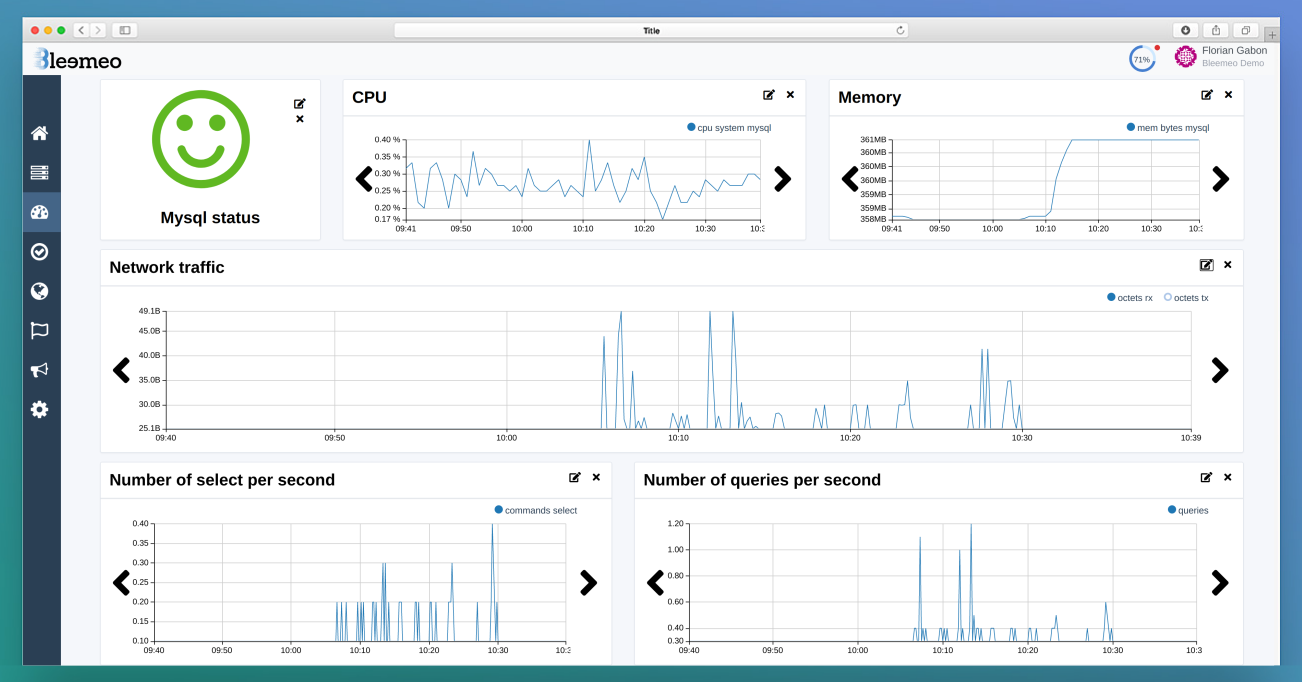Advance Memory chart using its right arrow
Image resolution: width=1302 pixels, height=682 pixels.
pos(1221,179)
